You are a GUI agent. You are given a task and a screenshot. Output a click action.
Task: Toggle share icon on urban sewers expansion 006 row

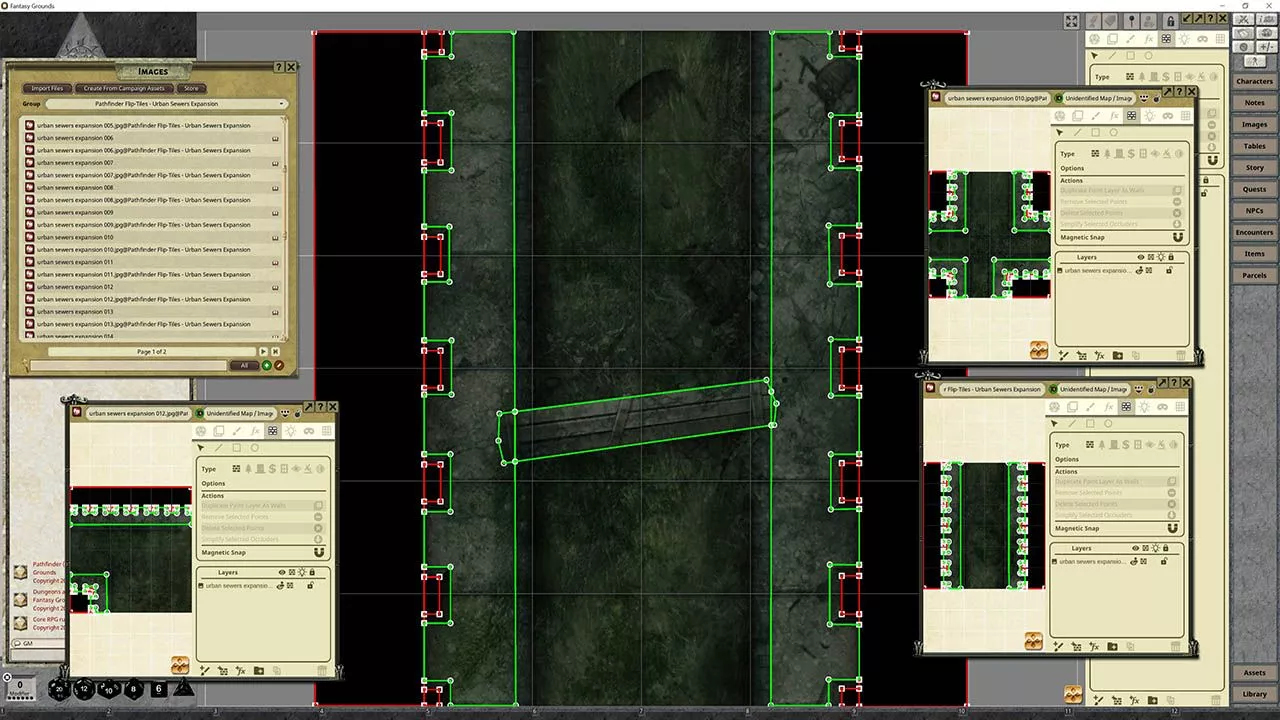pos(275,138)
